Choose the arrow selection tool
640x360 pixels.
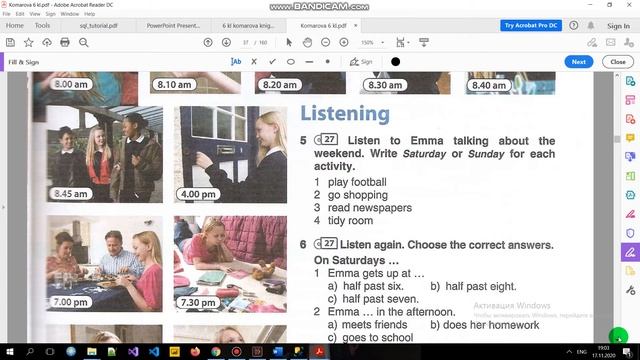pos(289,42)
